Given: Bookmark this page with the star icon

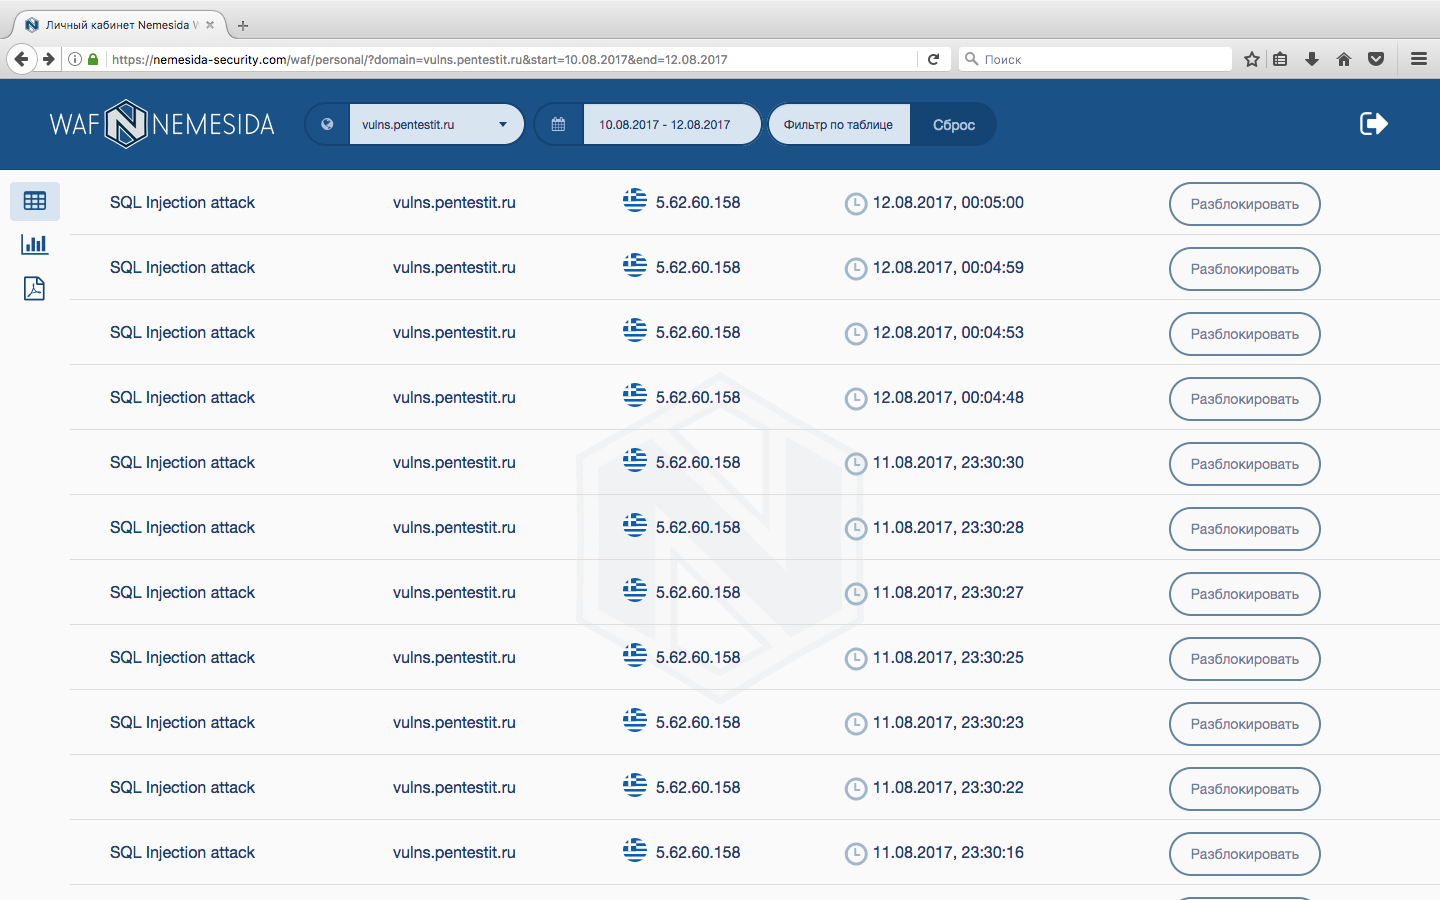Looking at the screenshot, I should [x=1251, y=59].
